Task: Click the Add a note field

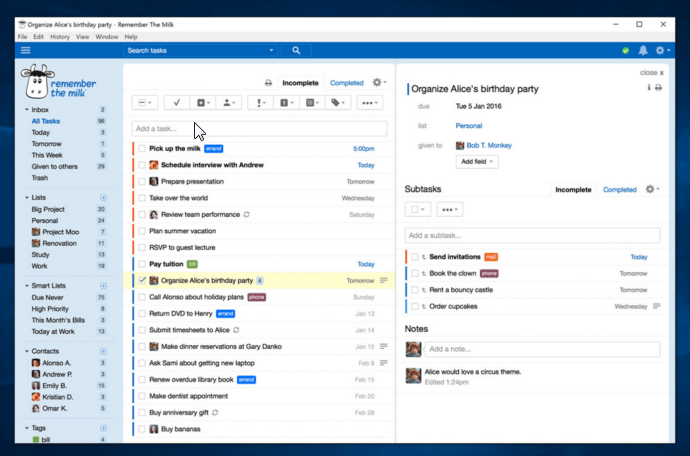Action: point(542,349)
